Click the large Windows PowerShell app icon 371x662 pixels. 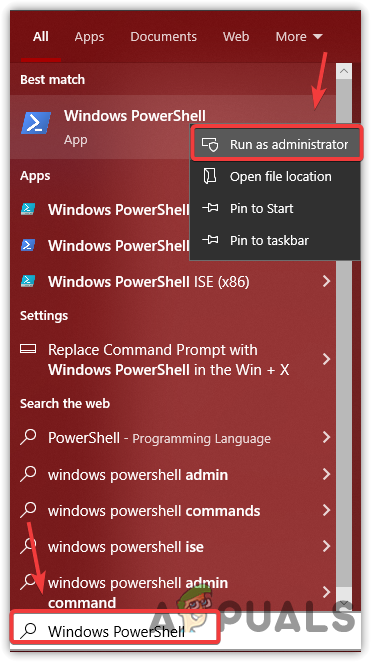coord(36,123)
